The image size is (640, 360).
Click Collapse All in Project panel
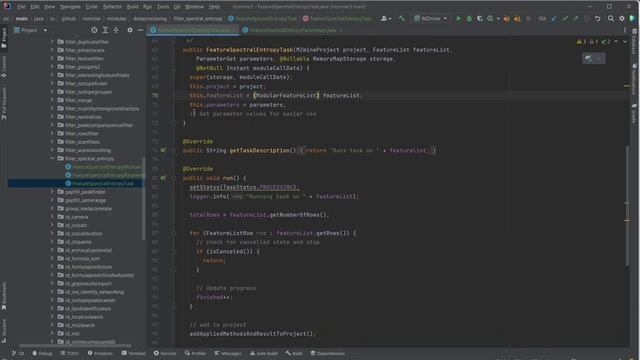116,30
